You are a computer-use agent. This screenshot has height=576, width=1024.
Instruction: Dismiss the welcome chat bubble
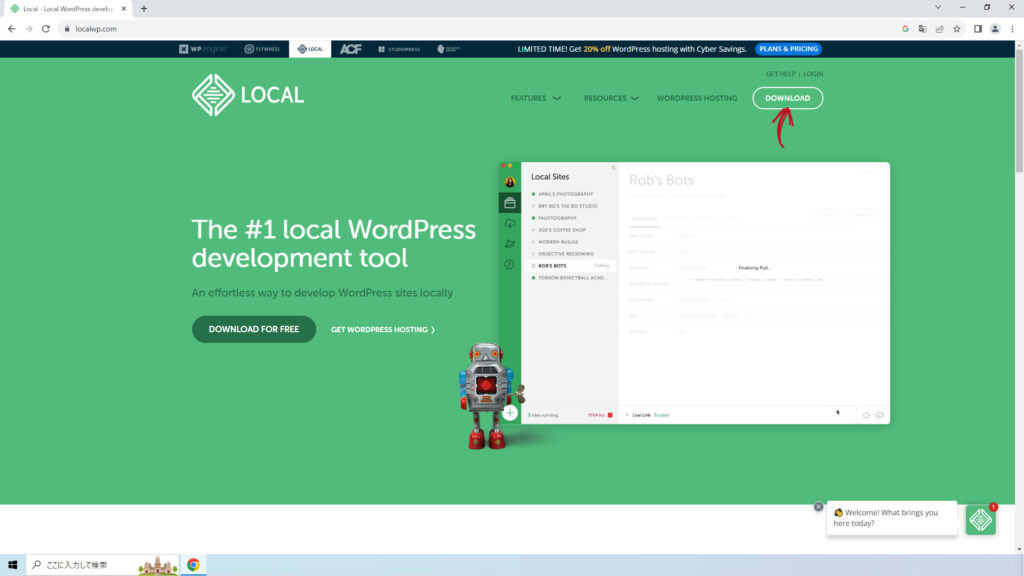pyautogui.click(x=818, y=507)
